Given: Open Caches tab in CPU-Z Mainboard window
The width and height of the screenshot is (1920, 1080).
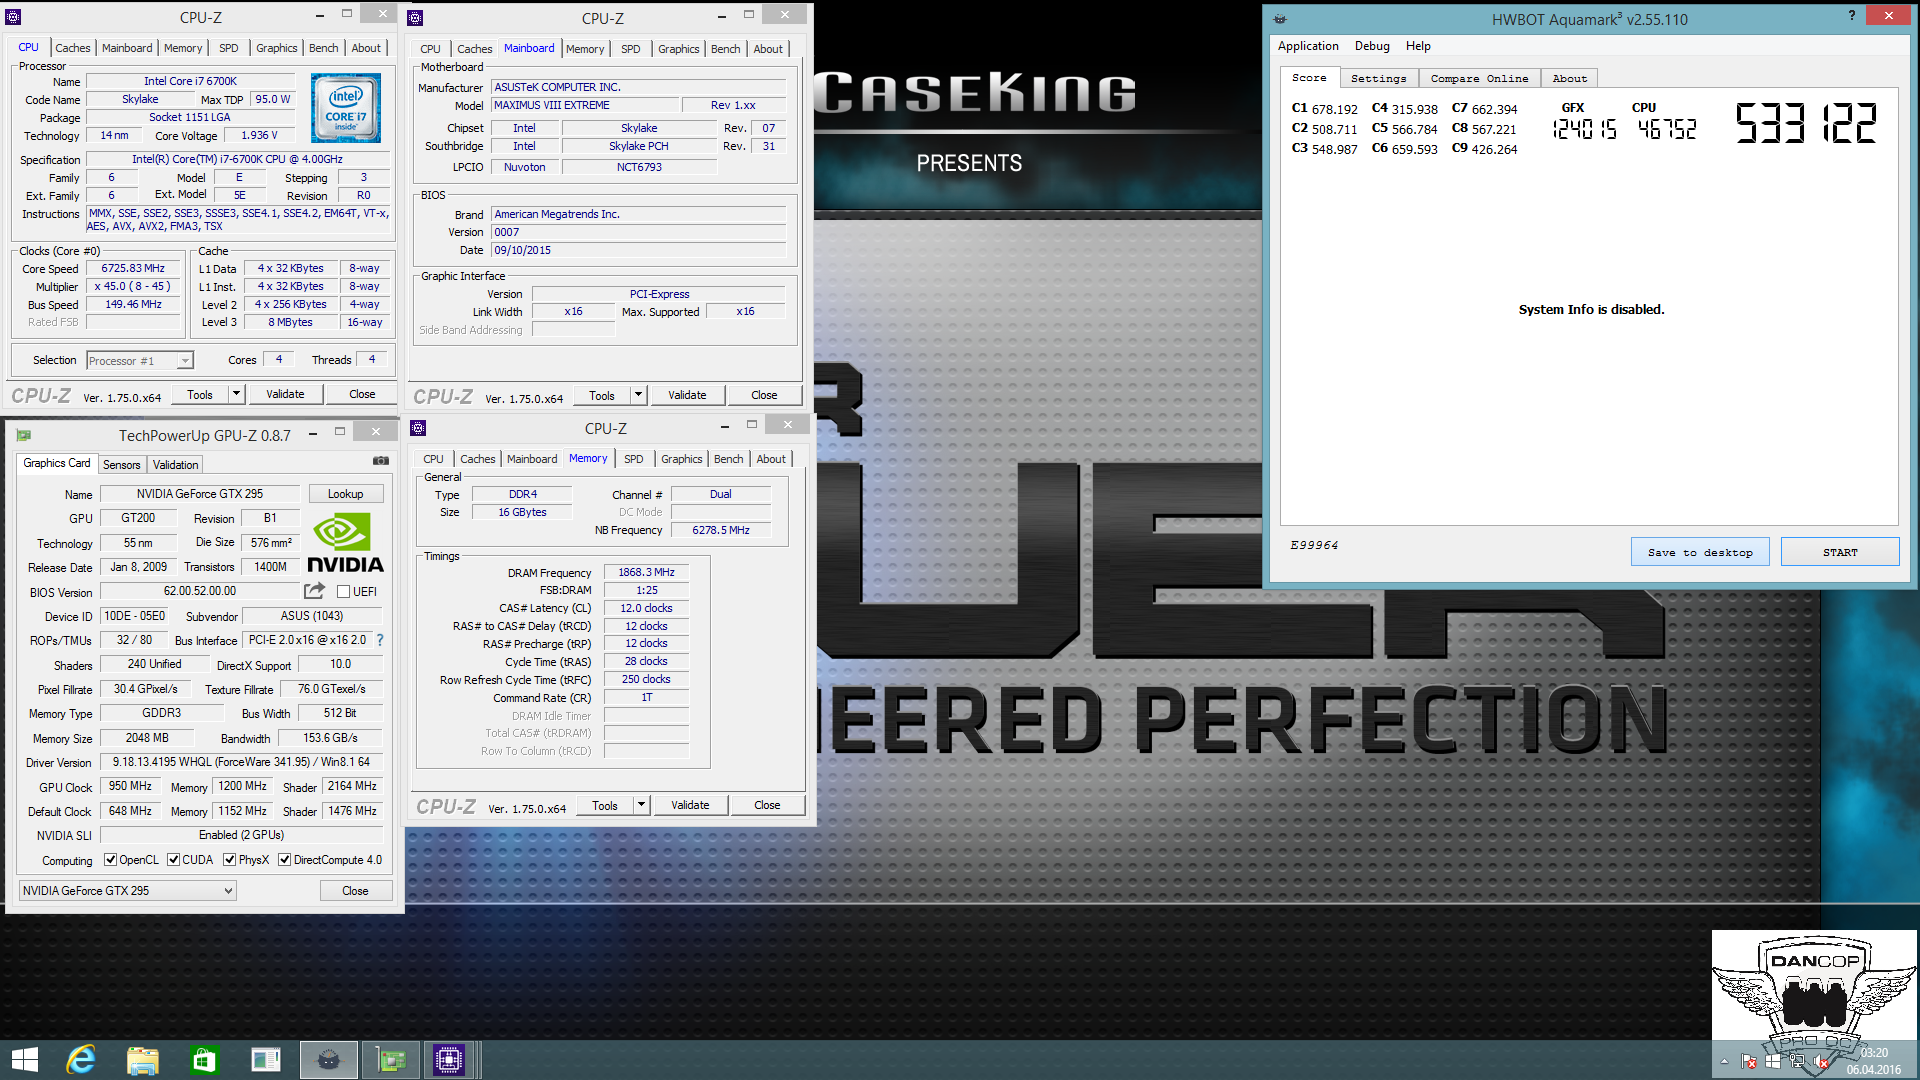Looking at the screenshot, I should tap(474, 49).
